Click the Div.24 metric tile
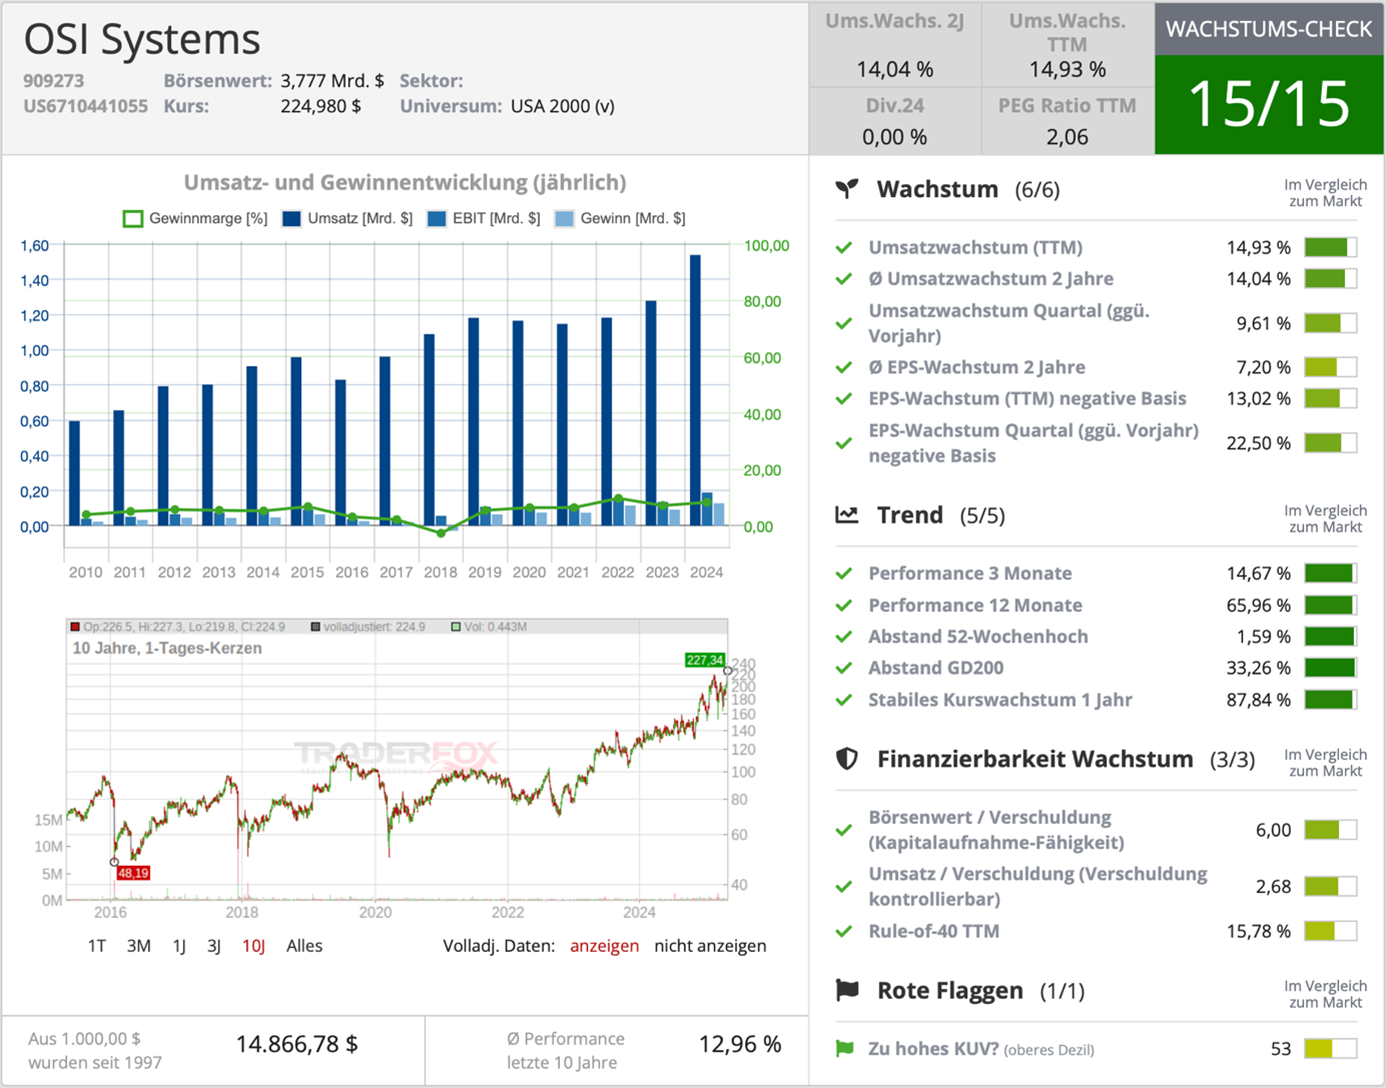This screenshot has height=1088, width=1386. coord(895,121)
